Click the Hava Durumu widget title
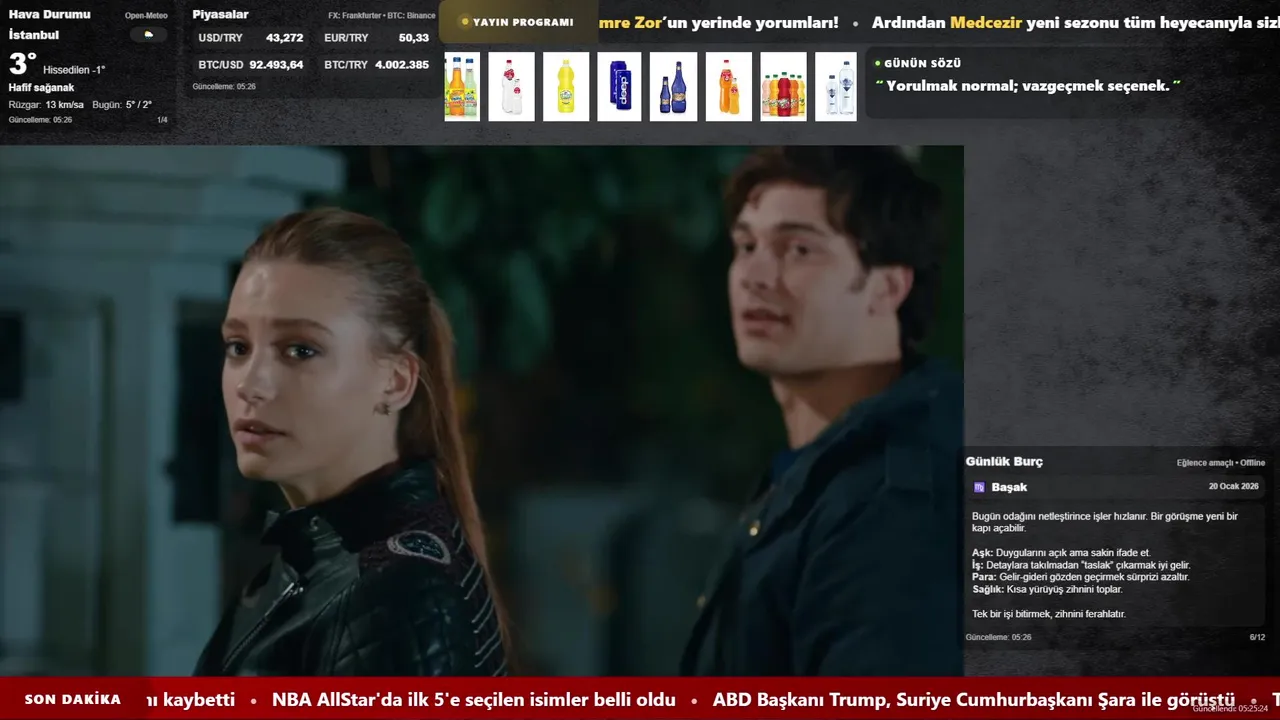The image size is (1280, 720). coord(49,15)
